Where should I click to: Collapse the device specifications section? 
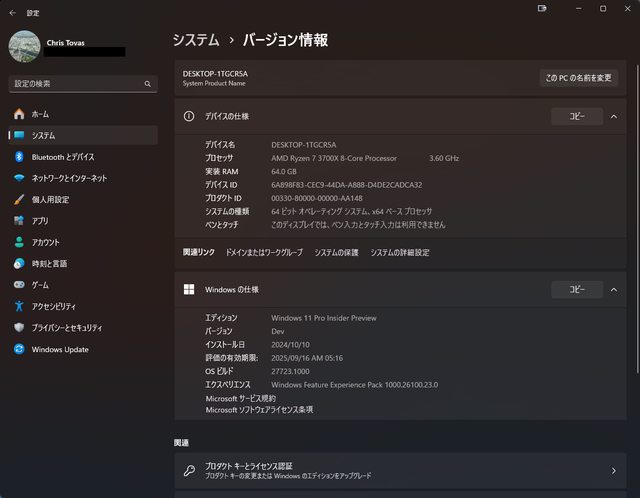pyautogui.click(x=613, y=117)
